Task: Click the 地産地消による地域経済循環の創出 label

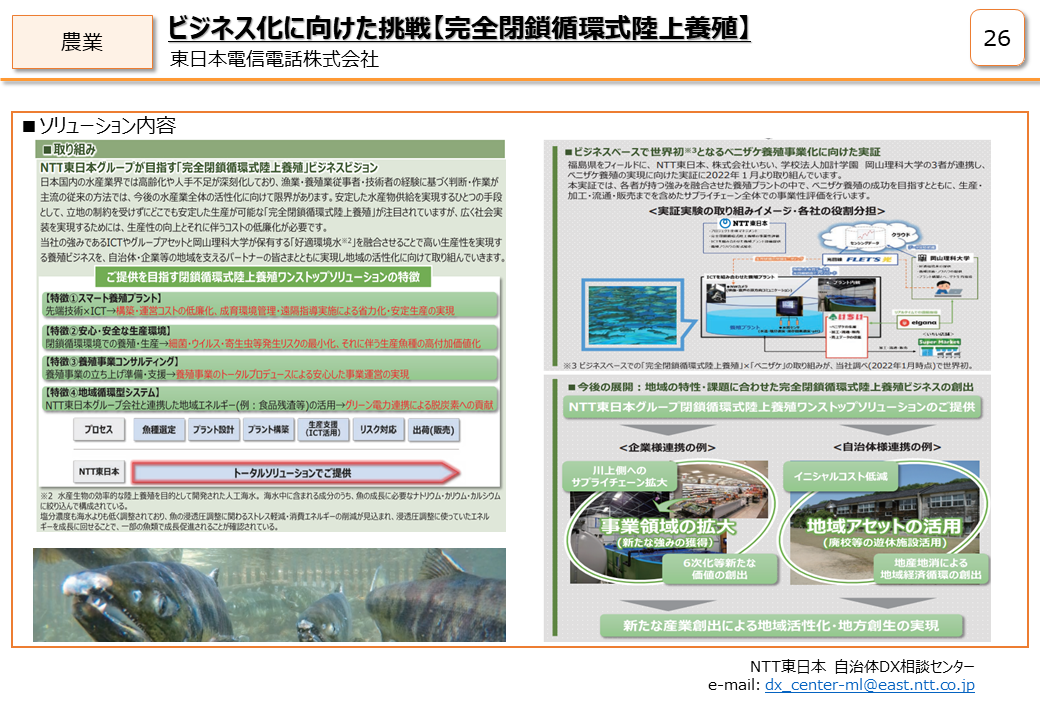Action: click(931, 569)
